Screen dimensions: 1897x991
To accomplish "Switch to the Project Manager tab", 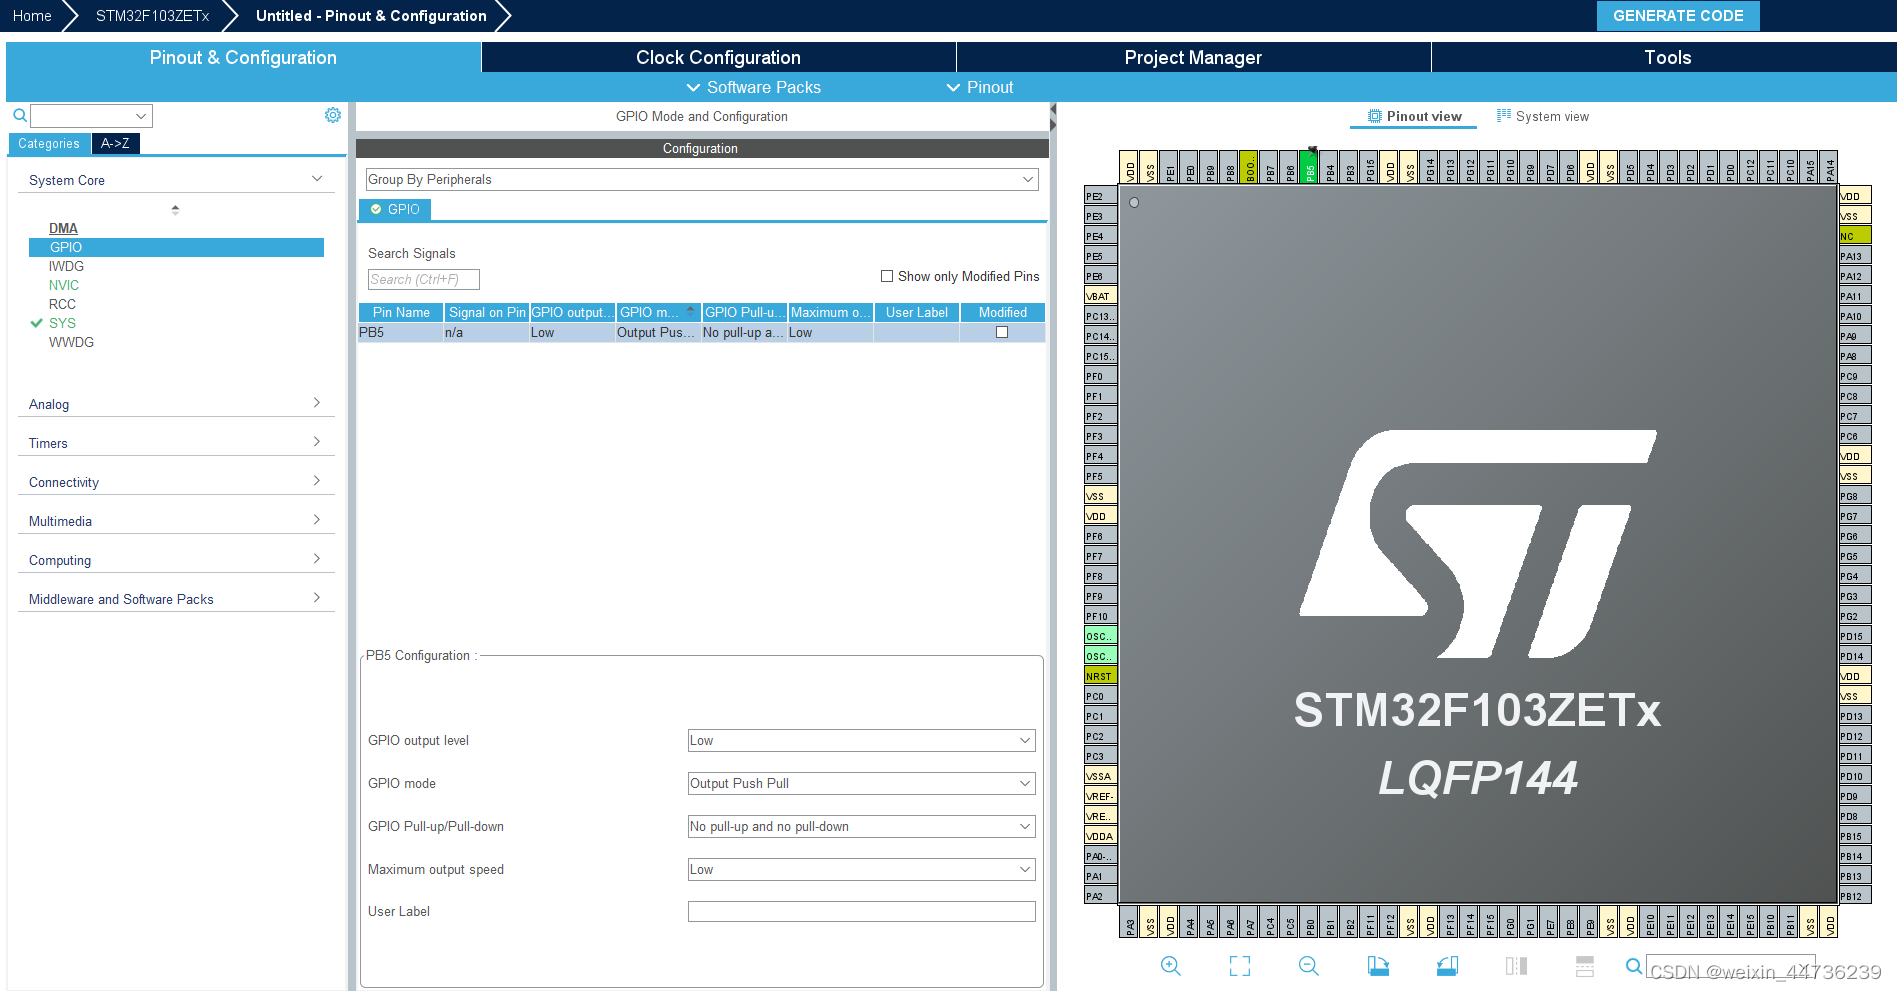I will (1193, 57).
